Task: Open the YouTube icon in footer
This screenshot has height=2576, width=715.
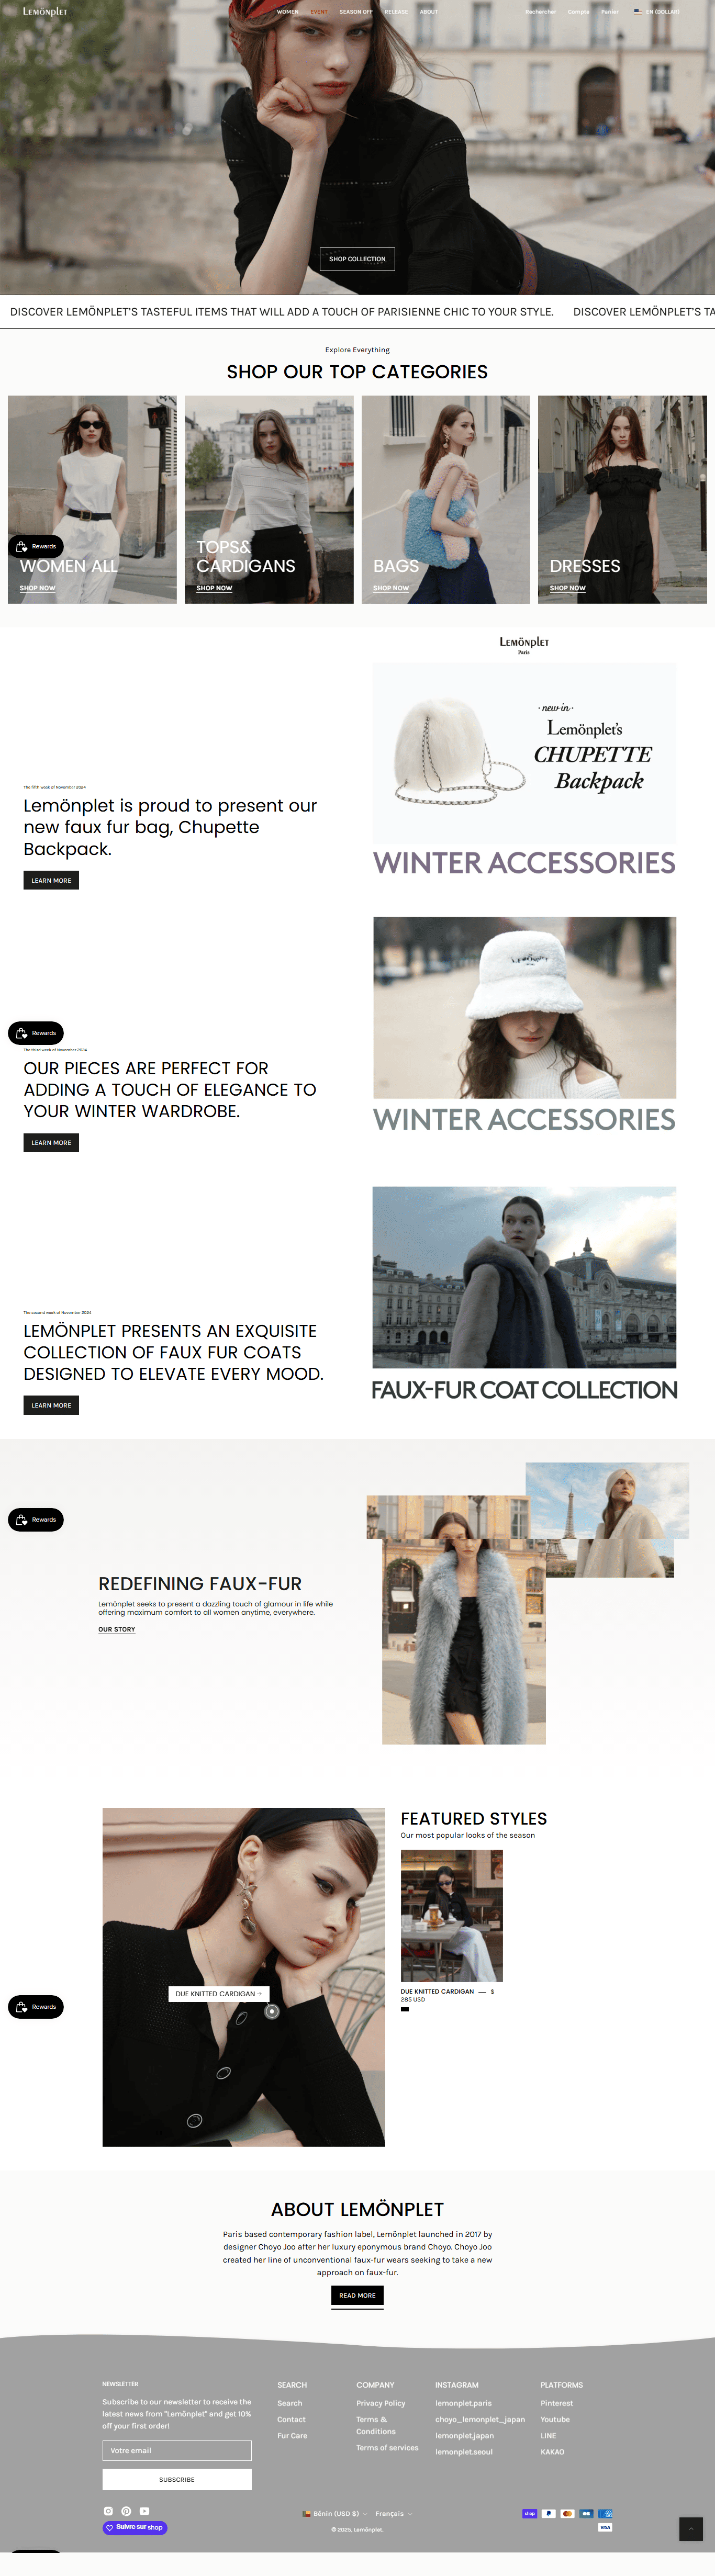Action: tap(144, 2511)
